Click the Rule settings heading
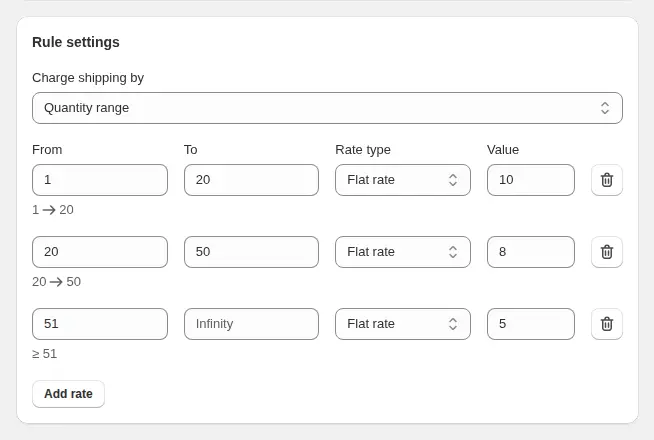 (x=76, y=42)
